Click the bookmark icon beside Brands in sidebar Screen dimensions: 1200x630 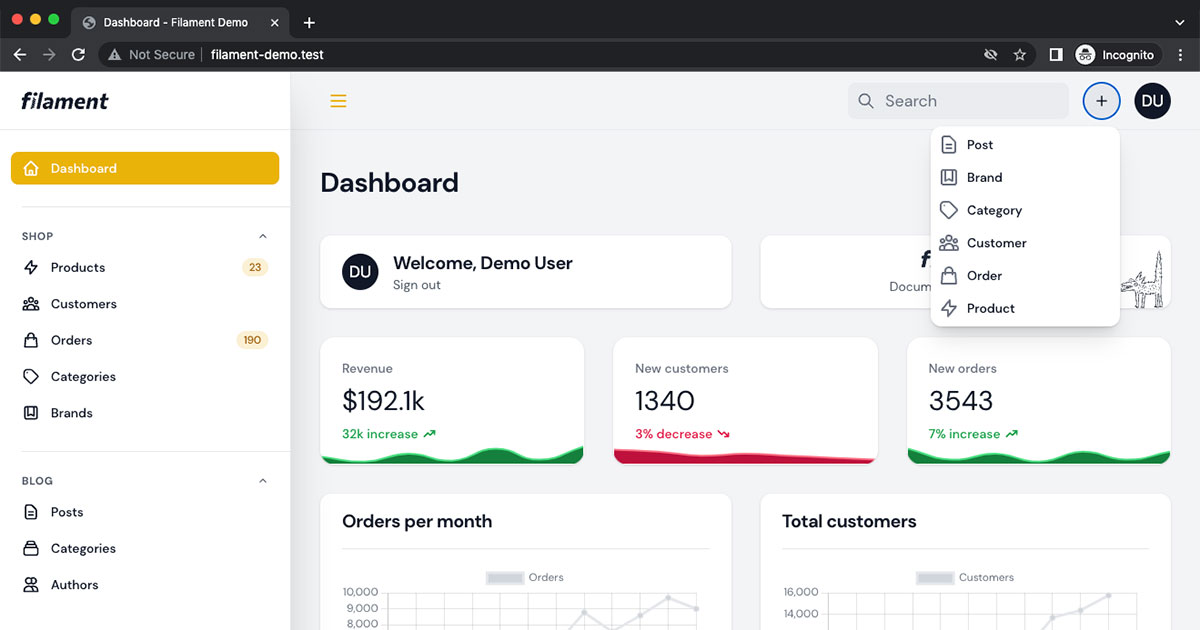[x=31, y=413]
